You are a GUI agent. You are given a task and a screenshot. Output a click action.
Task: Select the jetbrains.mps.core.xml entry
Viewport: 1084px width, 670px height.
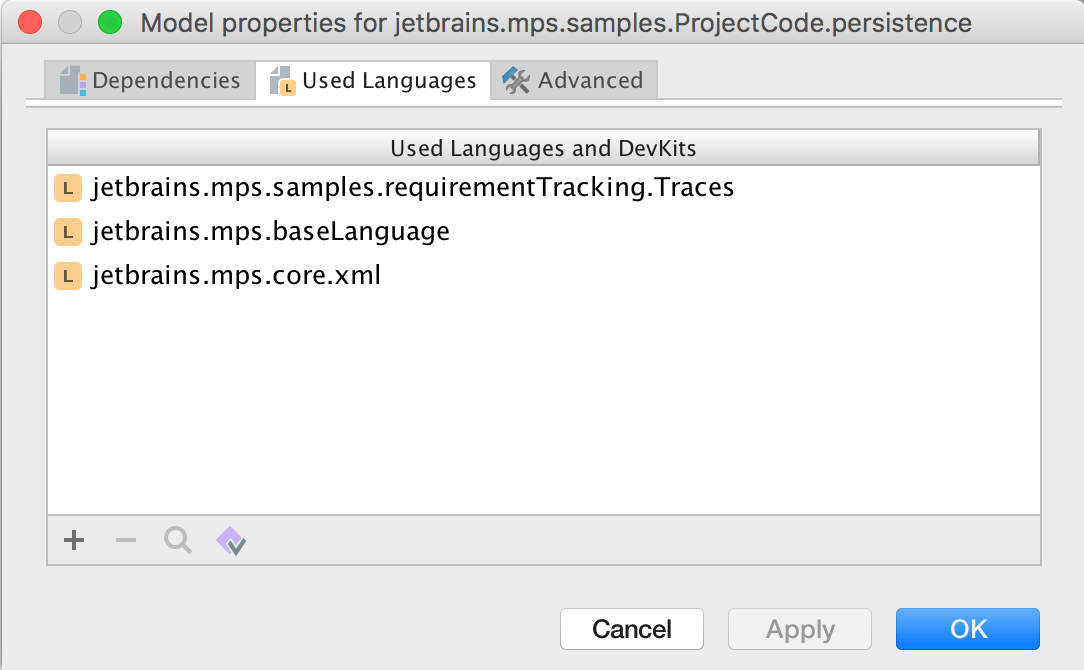(236, 276)
